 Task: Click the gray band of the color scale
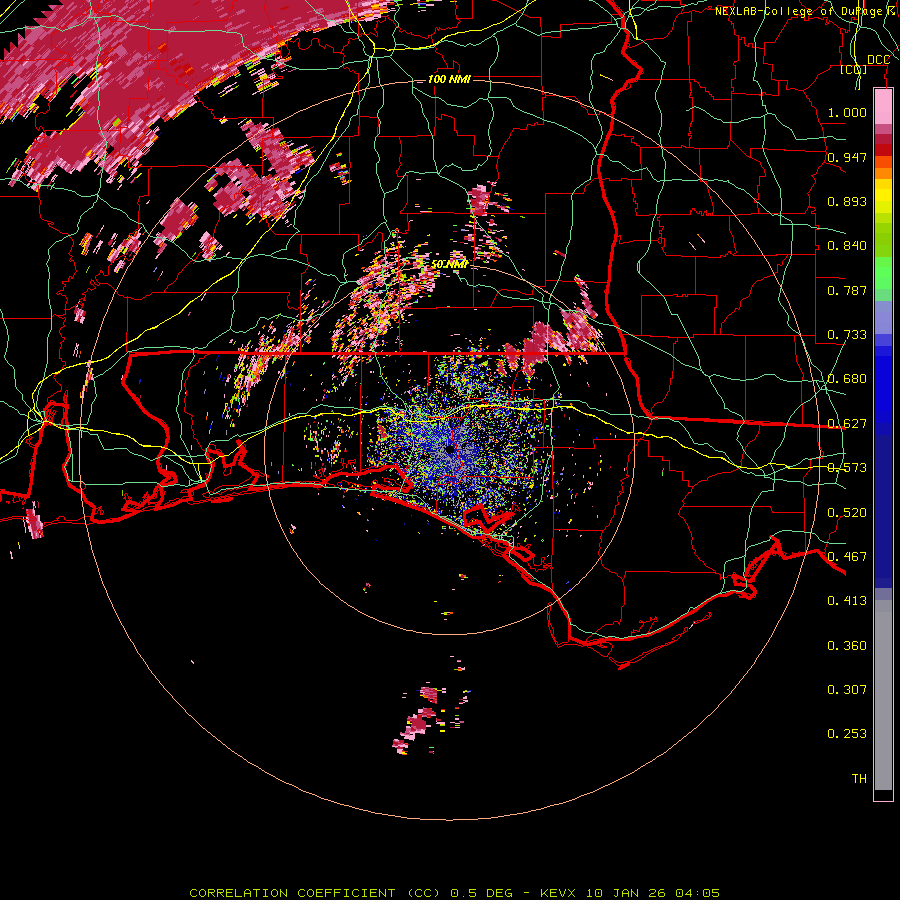[883, 695]
